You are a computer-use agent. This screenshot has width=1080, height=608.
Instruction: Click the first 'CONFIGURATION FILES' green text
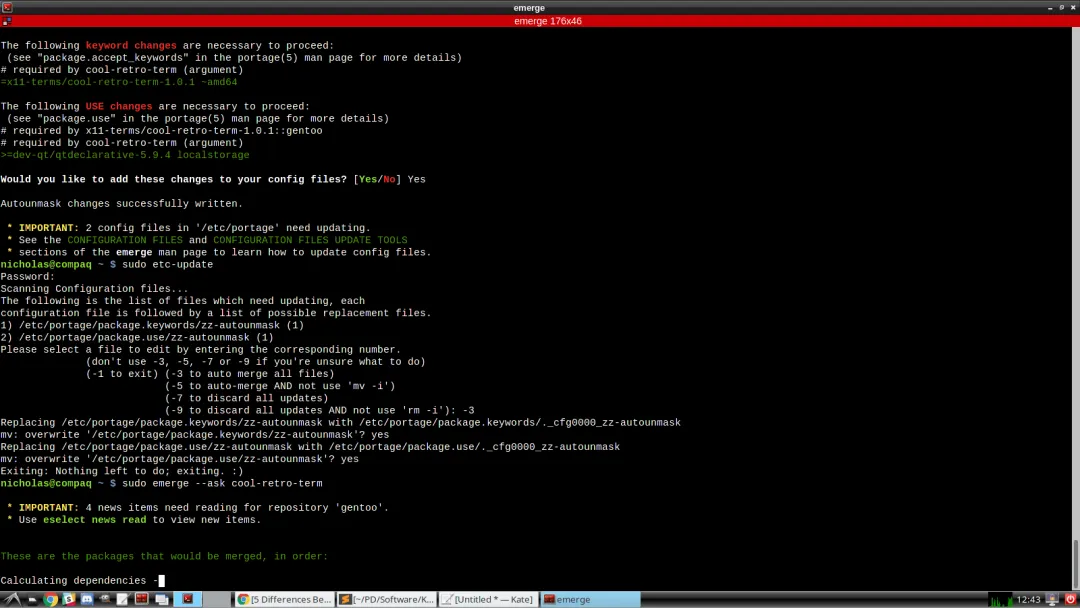[125, 240]
